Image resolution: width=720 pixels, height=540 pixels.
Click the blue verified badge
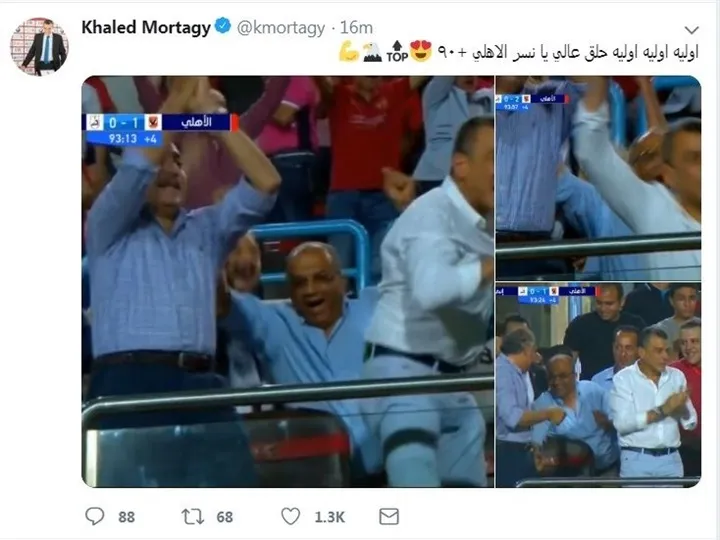tap(223, 26)
